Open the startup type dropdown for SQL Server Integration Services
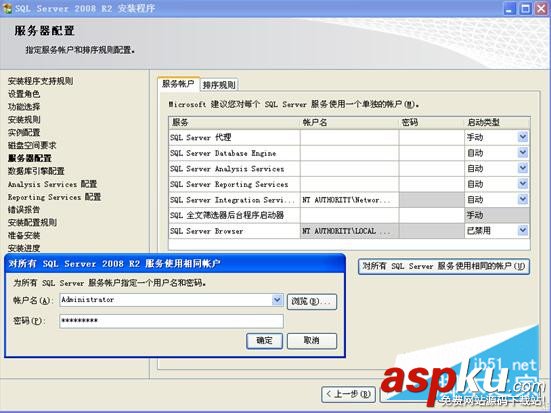551x413 pixels. pyautogui.click(x=523, y=199)
